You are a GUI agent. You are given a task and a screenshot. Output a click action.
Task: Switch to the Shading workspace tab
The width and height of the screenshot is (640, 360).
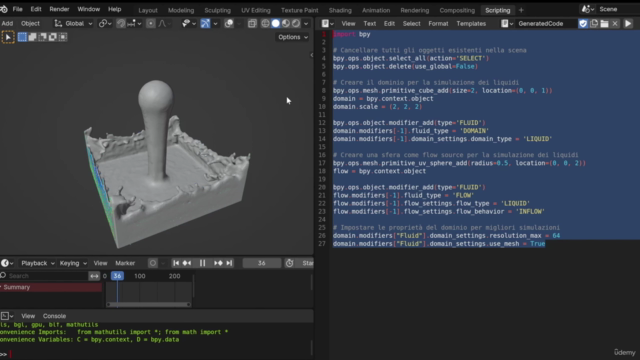[x=340, y=10]
